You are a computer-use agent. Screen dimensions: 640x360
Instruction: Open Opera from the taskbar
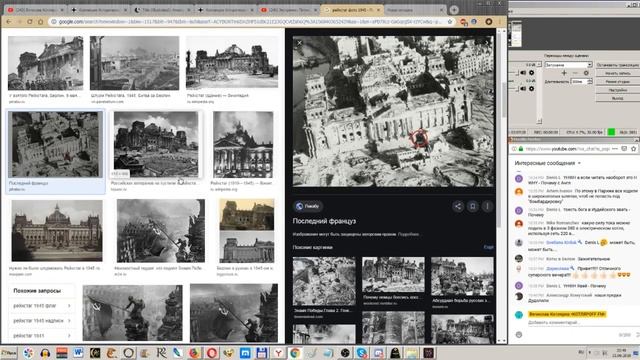click(x=212, y=353)
